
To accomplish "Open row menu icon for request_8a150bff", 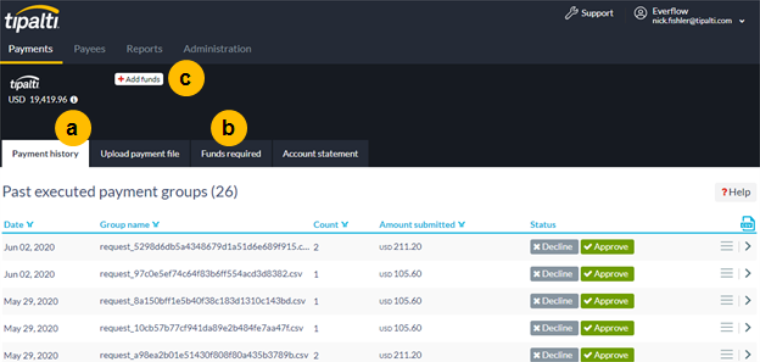I will coord(727,301).
